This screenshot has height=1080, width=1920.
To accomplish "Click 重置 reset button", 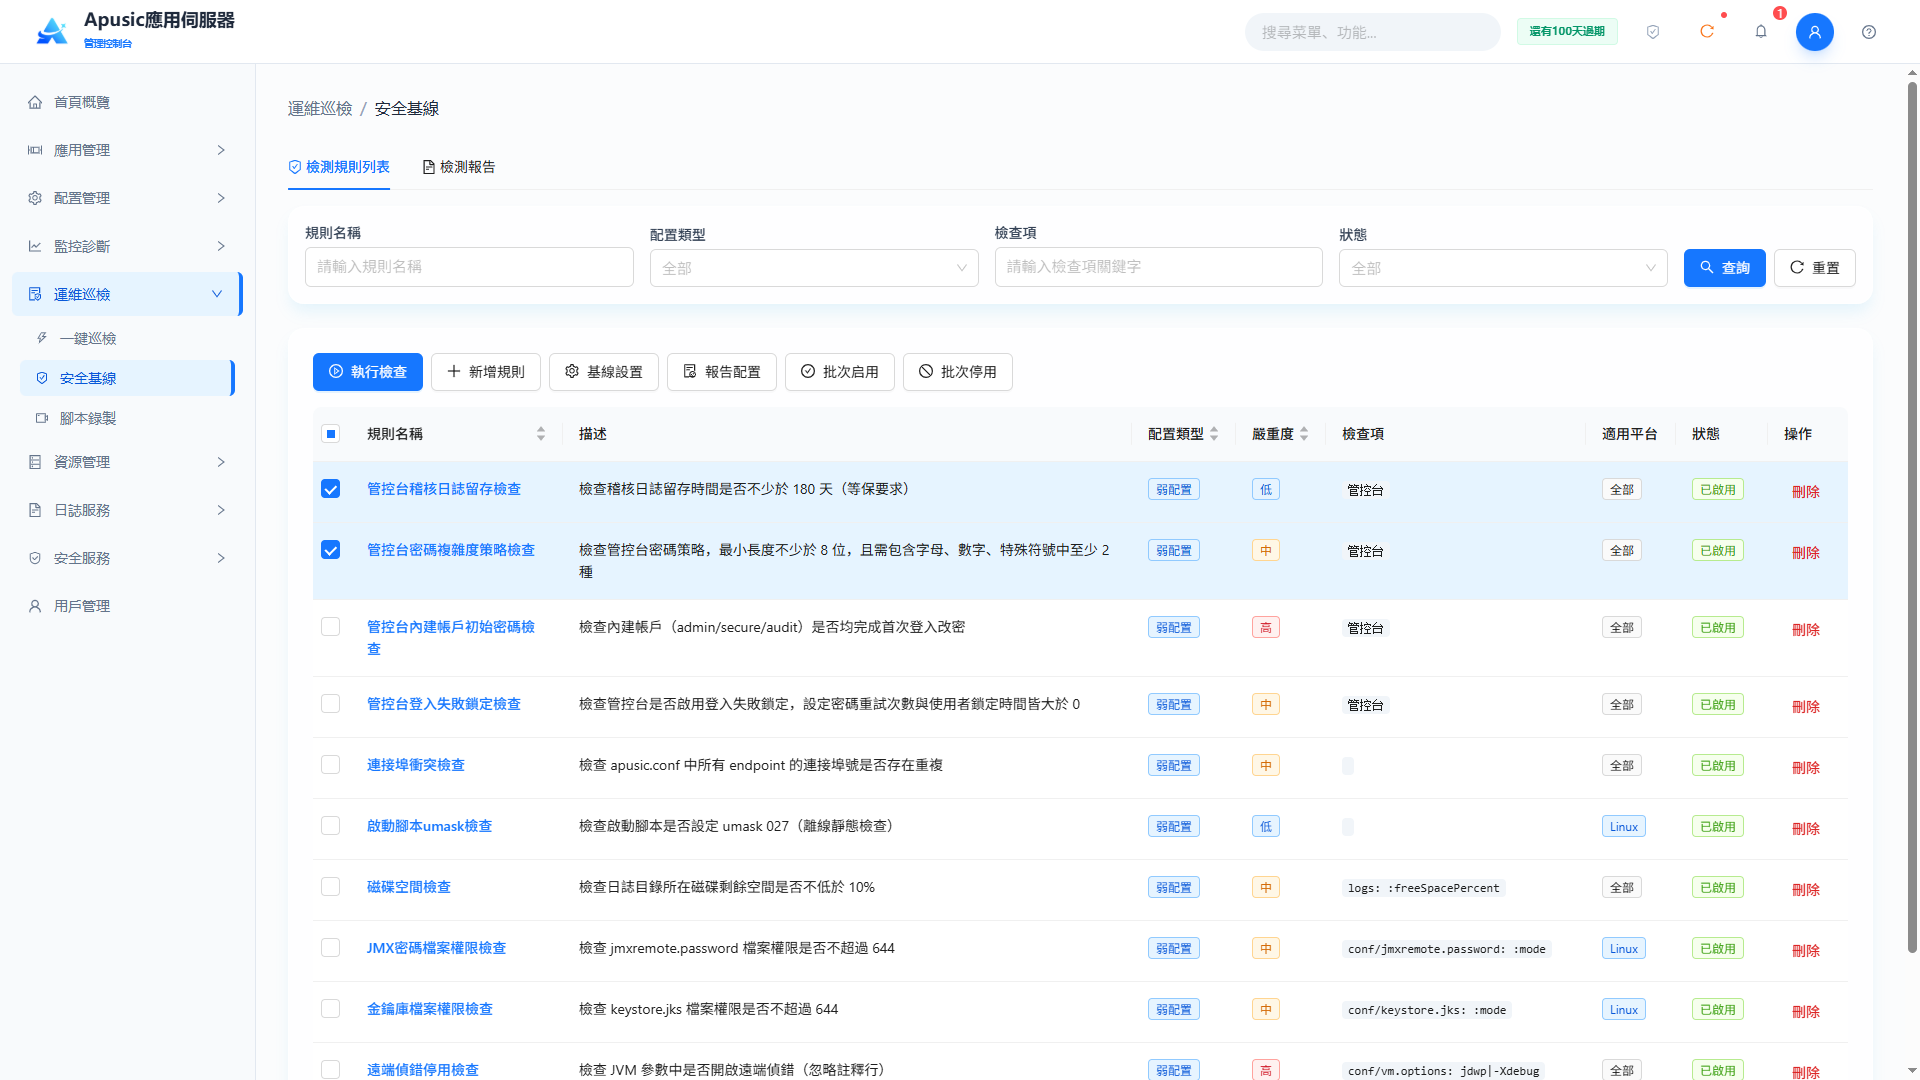I will click(1815, 268).
